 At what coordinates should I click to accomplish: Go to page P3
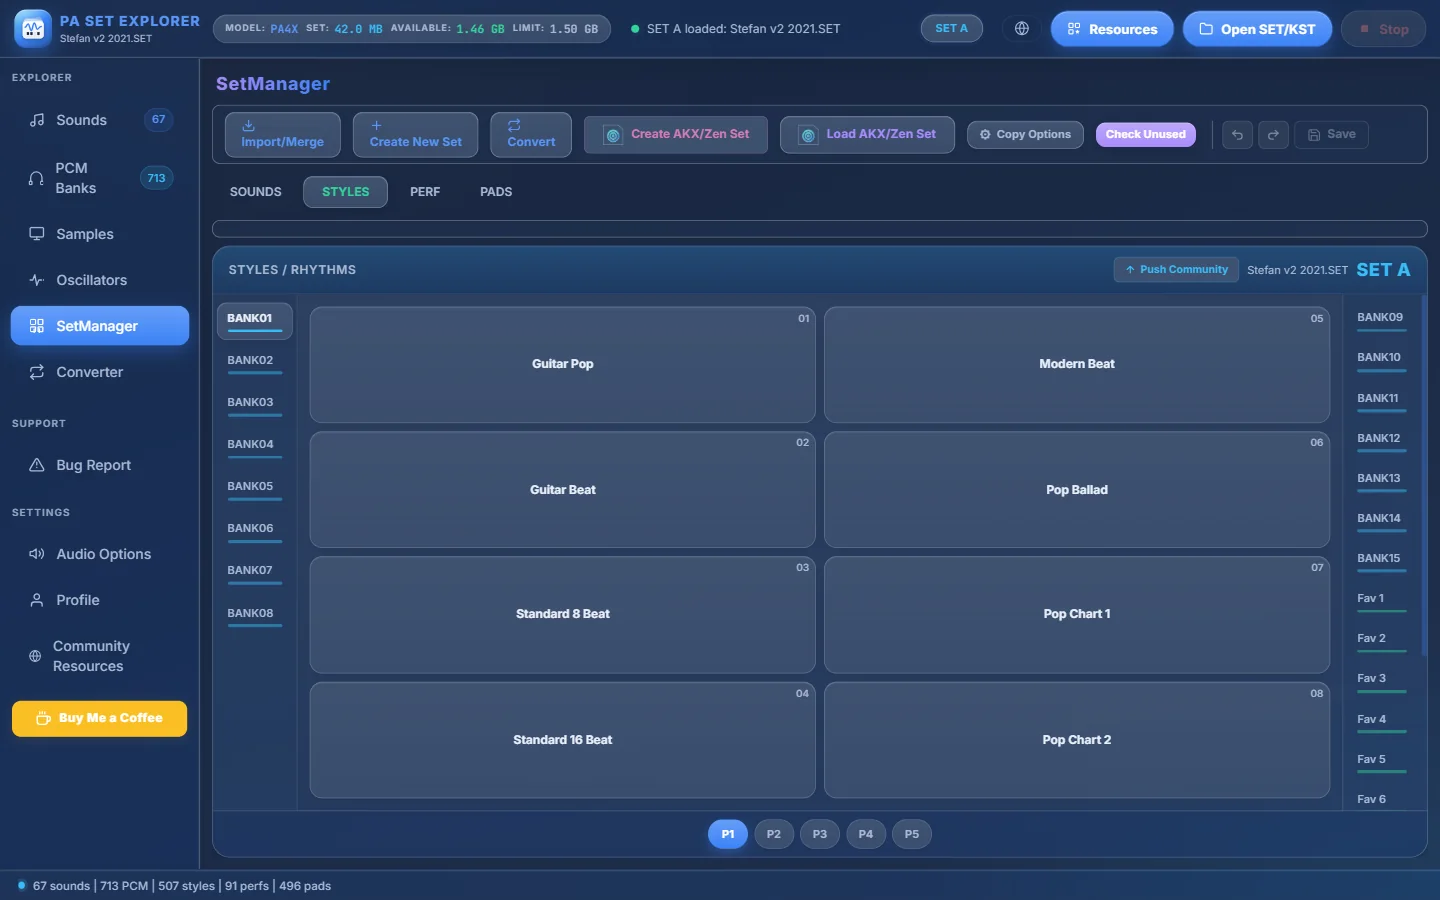tap(820, 834)
